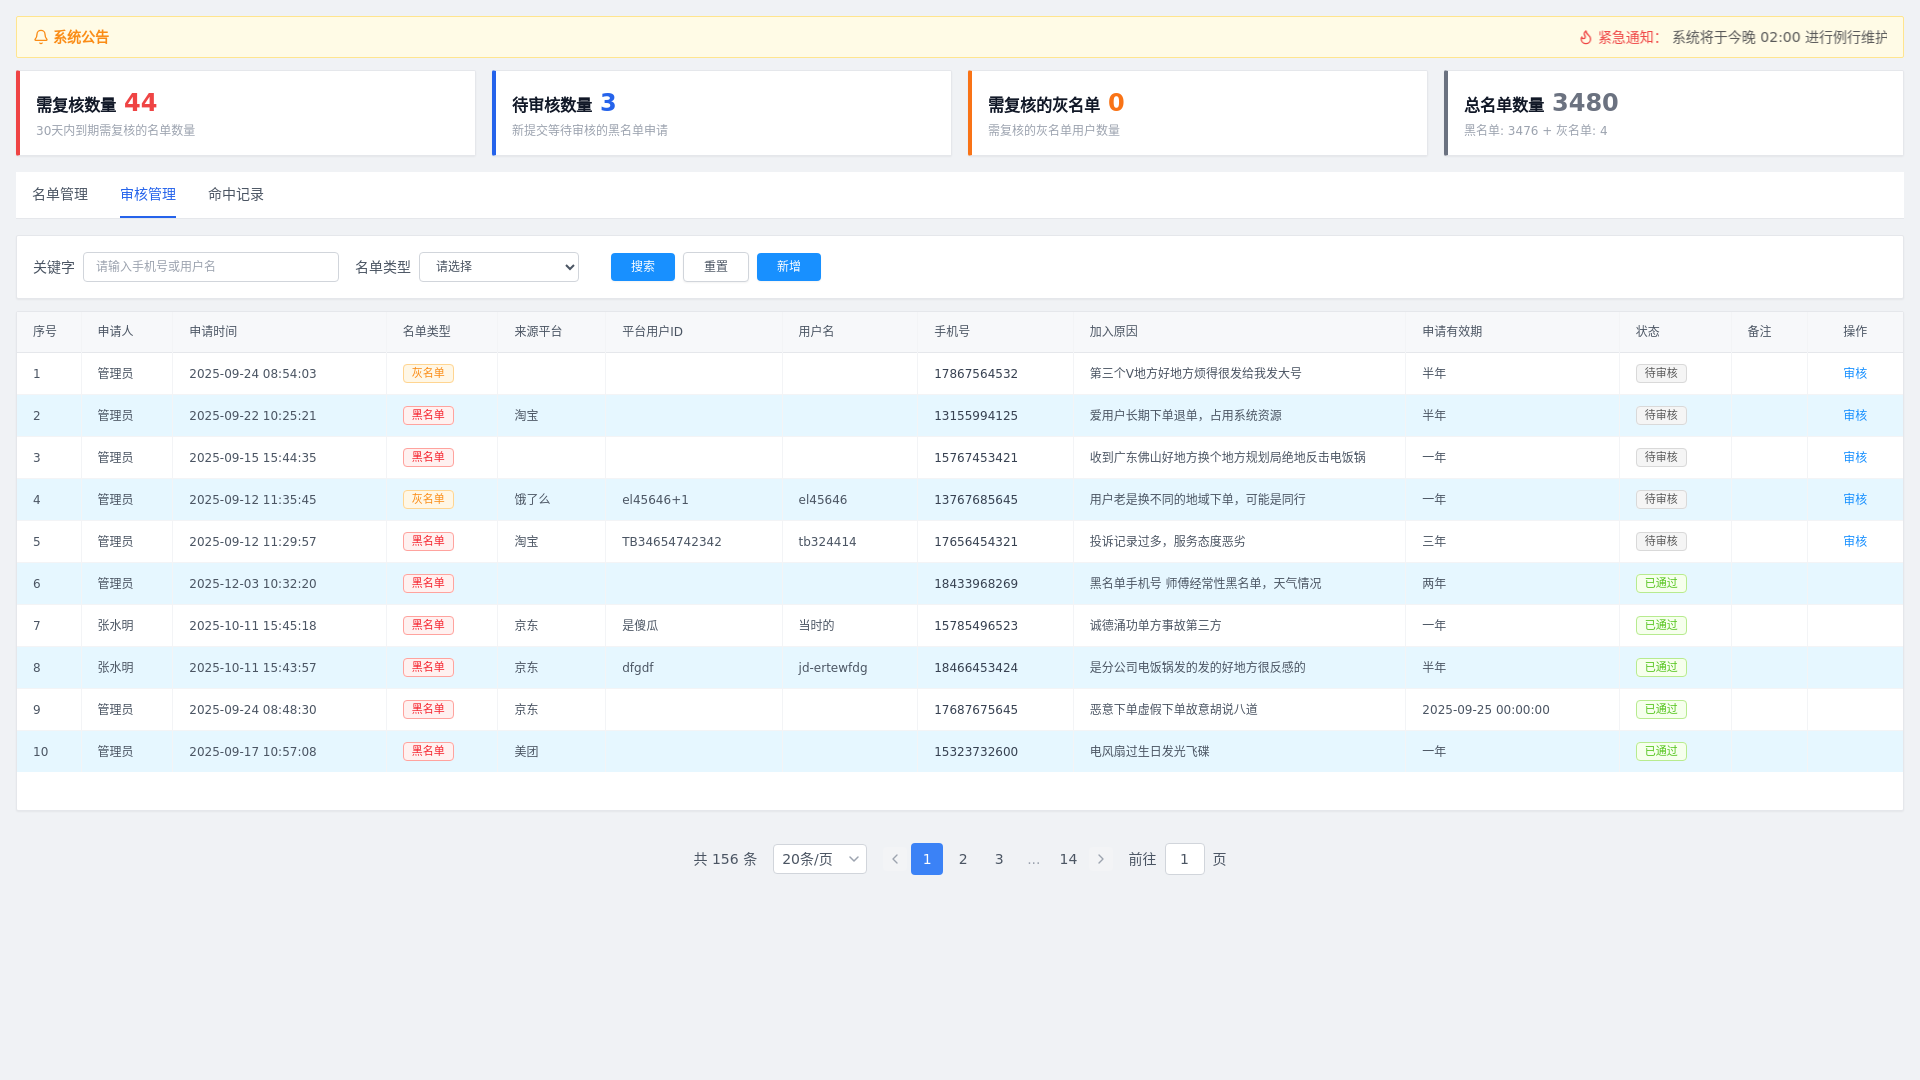Click applicant 张水明 in row 7
The width and height of the screenshot is (1920, 1080).
(115, 626)
